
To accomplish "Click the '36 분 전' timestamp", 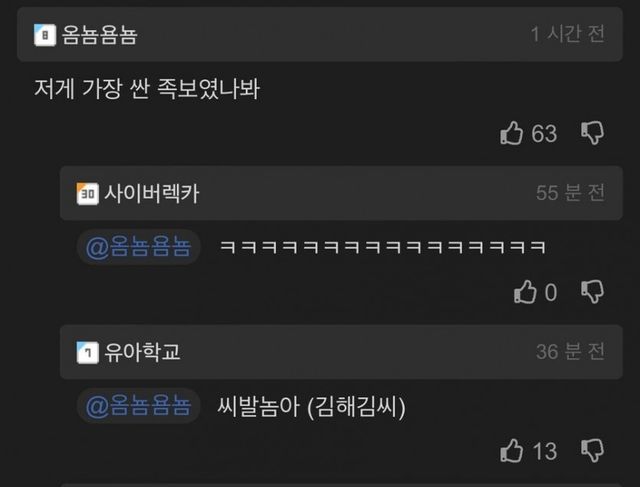I will tap(570, 351).
